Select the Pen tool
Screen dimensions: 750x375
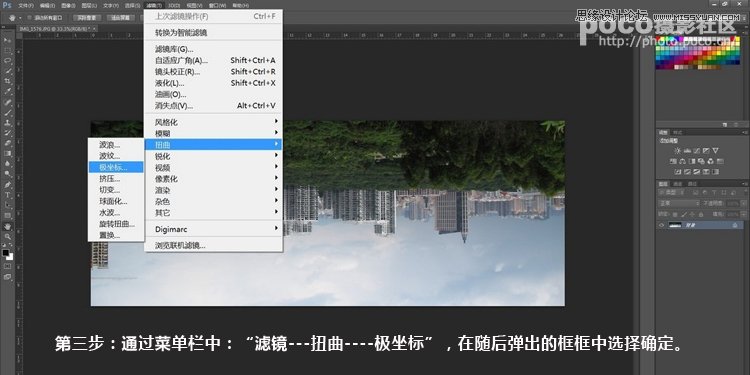[x=8, y=184]
